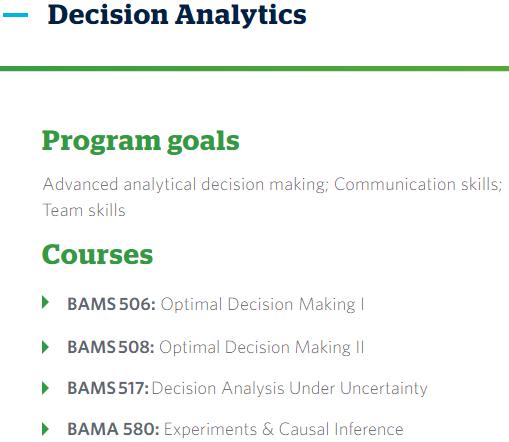Screen dimensions: 509x442
Task: Open Experiments & Causal Inference course
Action: pyautogui.click(x=284, y=429)
